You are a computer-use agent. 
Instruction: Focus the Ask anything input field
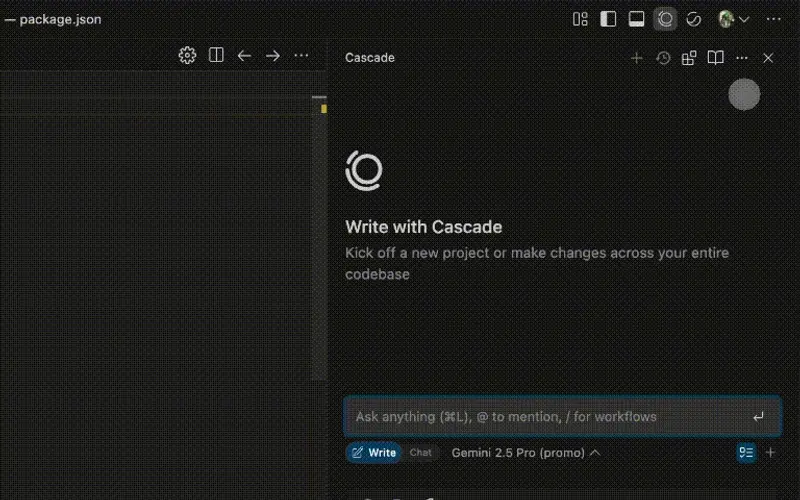point(563,416)
